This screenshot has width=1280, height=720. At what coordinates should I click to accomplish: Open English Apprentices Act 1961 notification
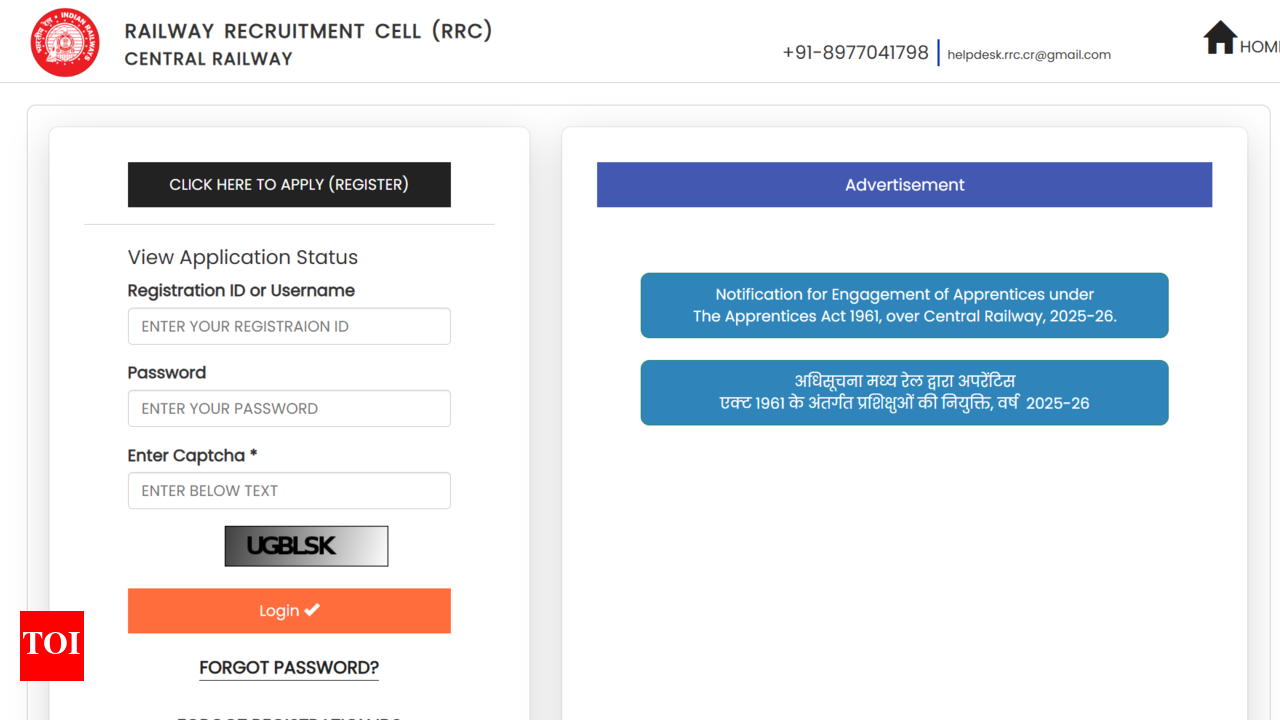(904, 305)
